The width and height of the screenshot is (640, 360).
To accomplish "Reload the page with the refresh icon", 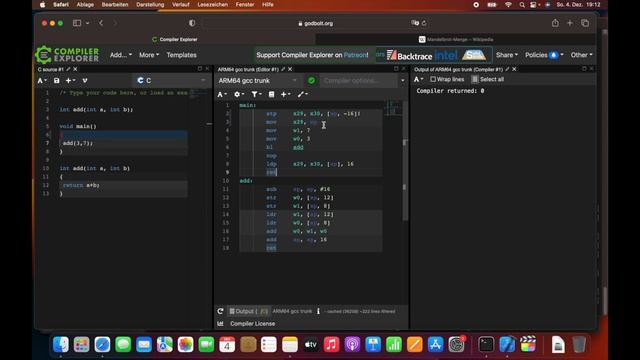I will (424, 23).
